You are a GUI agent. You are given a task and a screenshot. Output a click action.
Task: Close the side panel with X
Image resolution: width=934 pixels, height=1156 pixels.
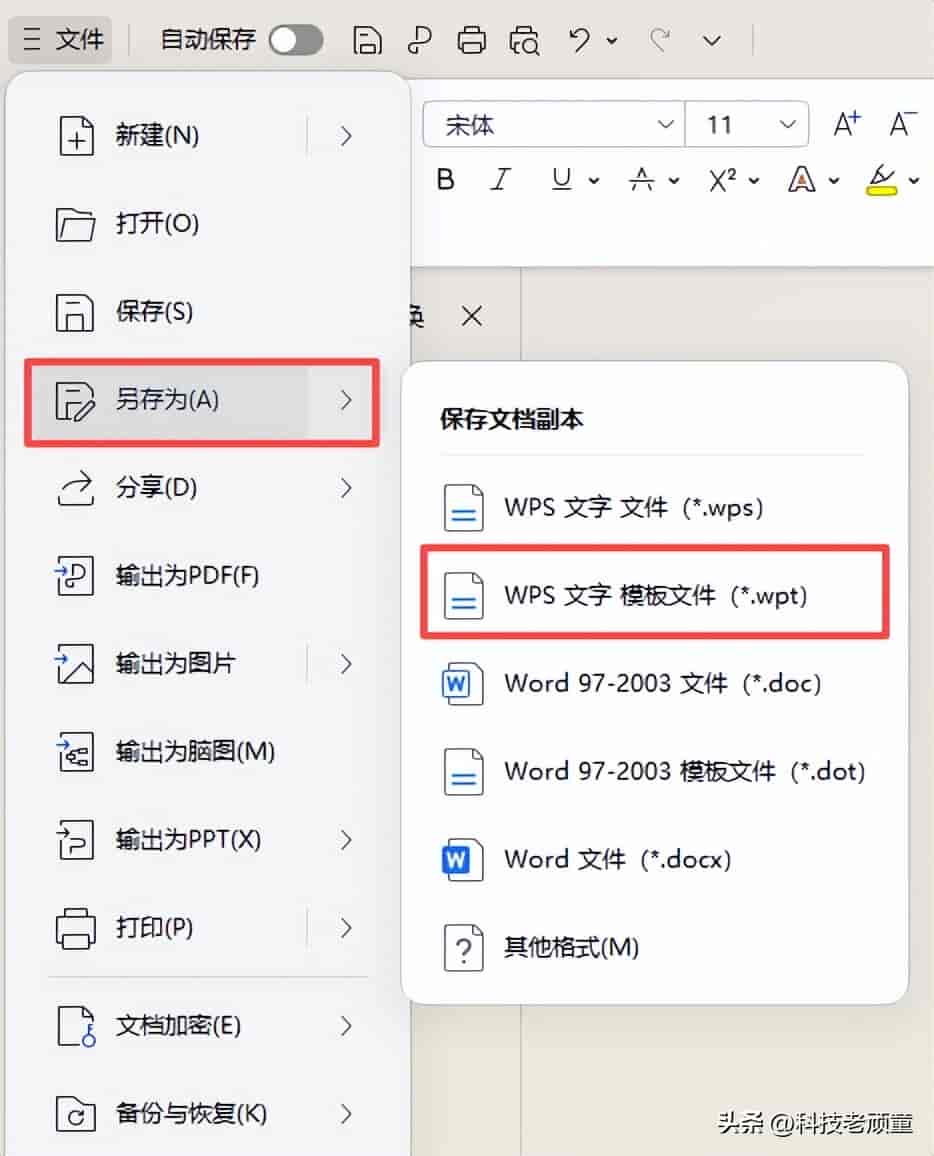point(472,316)
